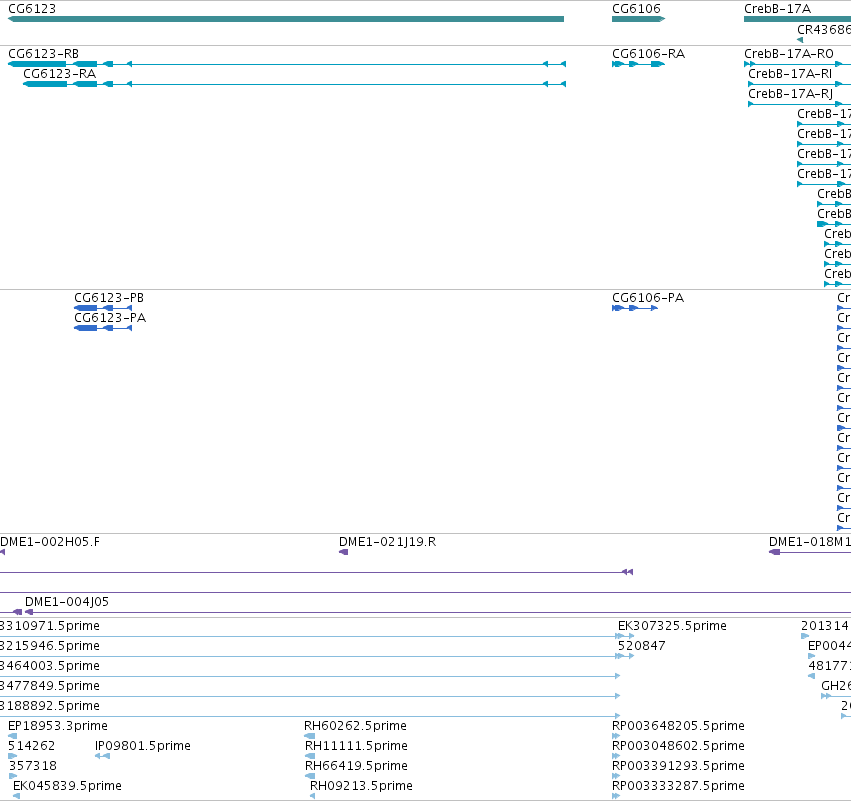851x801 pixels.
Task: Select the DME1-021J19.R clone end
Action: (x=344, y=552)
